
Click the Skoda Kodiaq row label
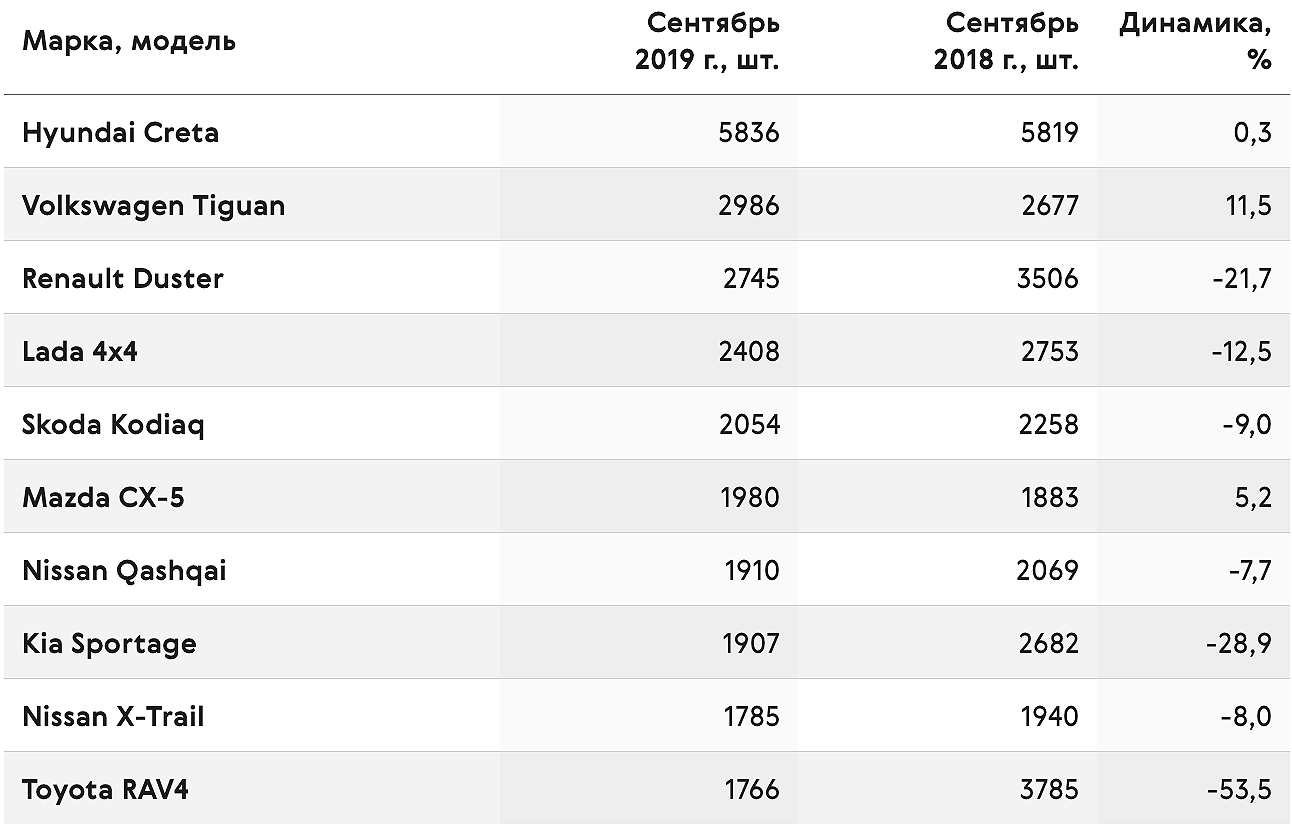coord(113,425)
